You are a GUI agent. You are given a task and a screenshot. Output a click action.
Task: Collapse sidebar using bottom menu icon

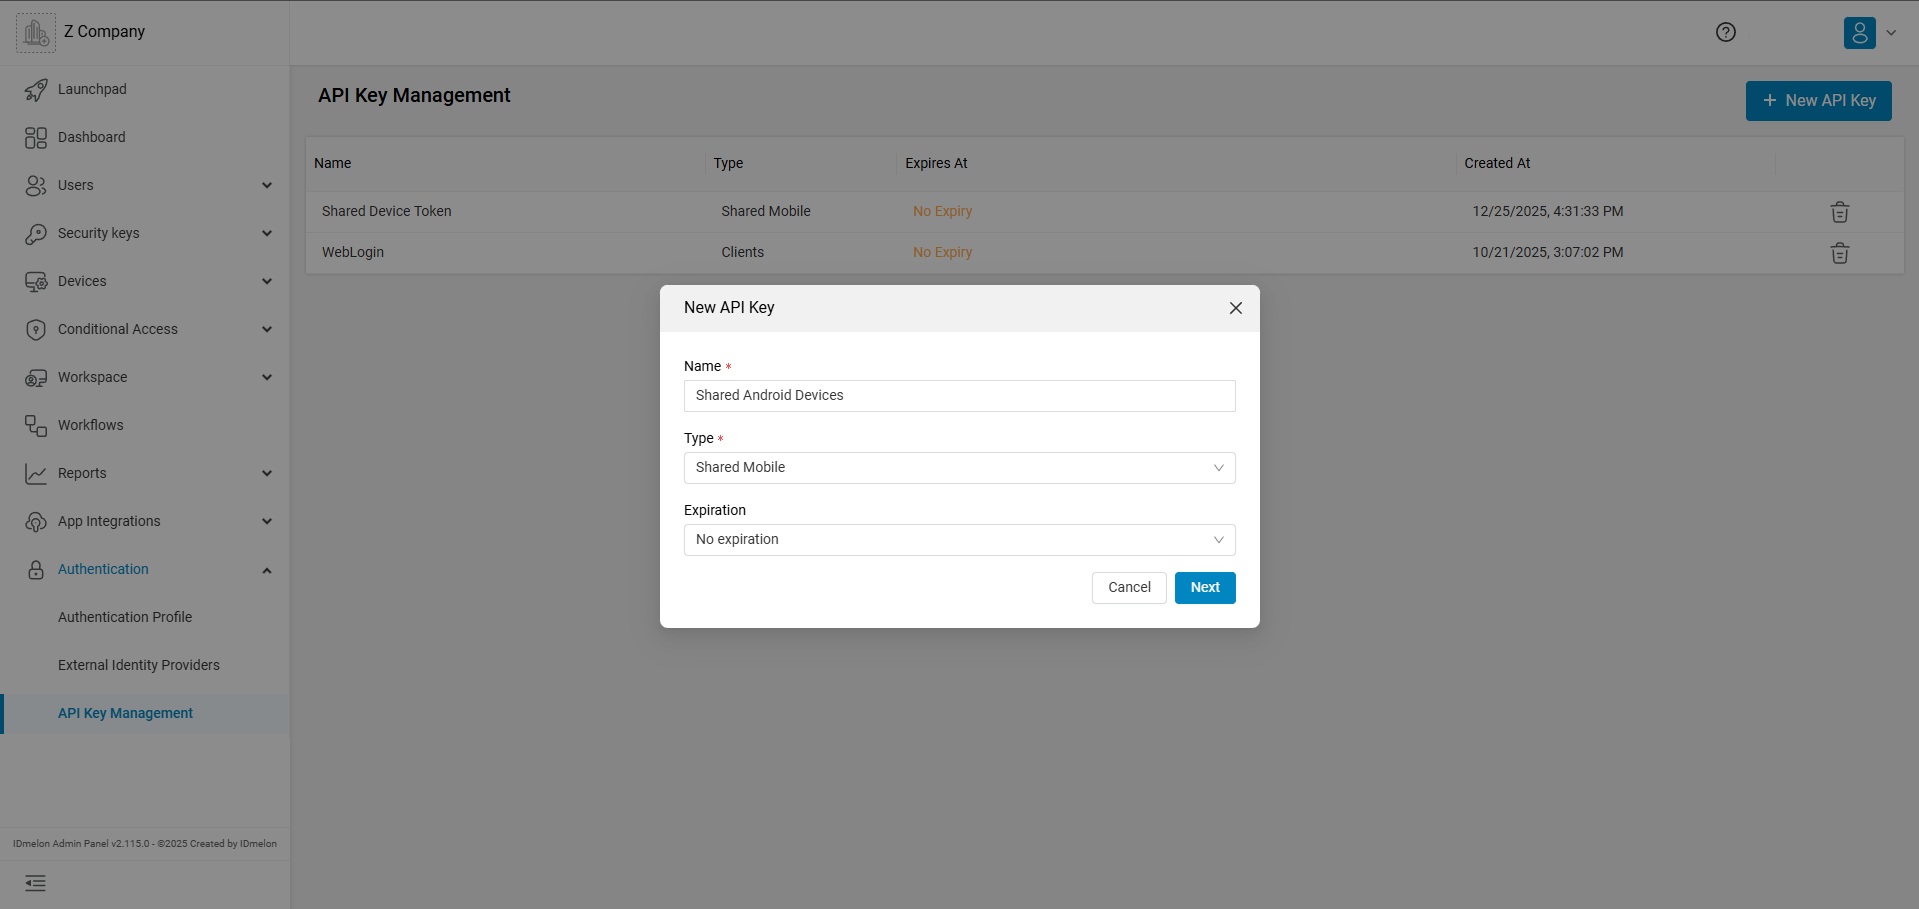point(35,883)
